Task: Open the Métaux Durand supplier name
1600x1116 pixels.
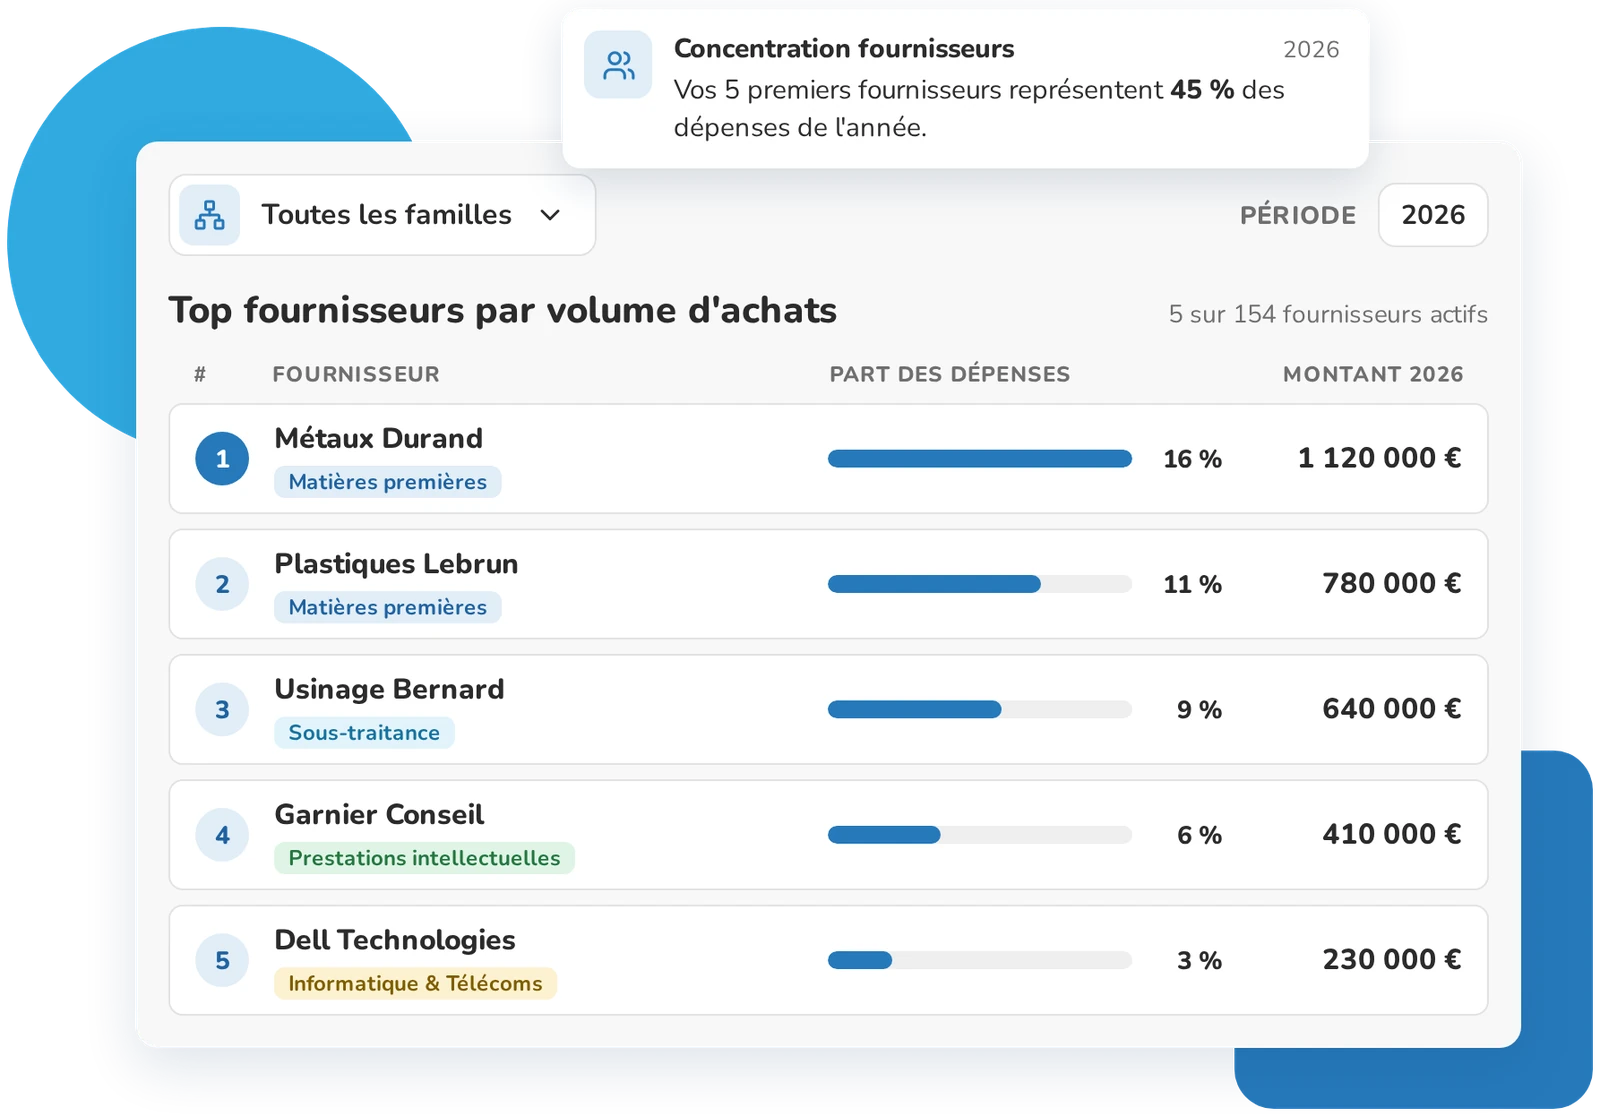Action: (x=378, y=438)
